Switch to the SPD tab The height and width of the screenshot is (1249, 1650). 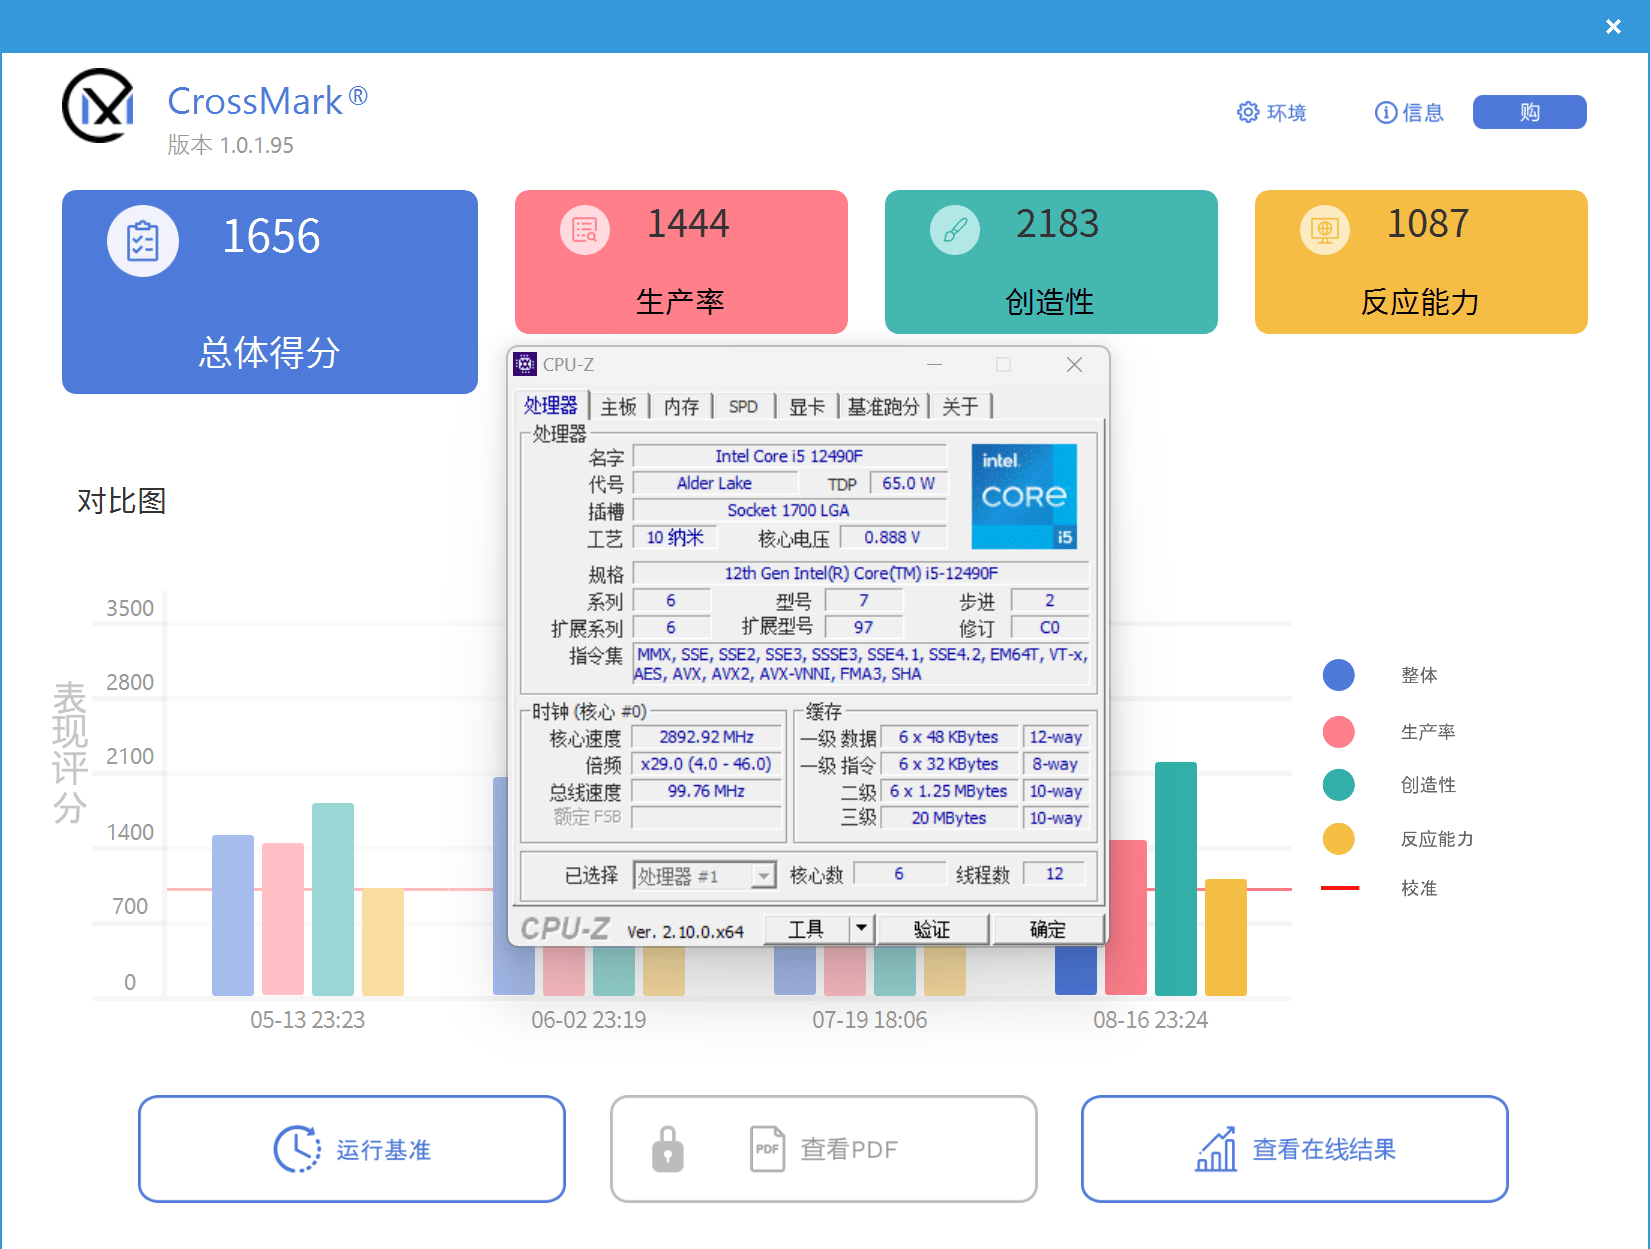[x=743, y=406]
